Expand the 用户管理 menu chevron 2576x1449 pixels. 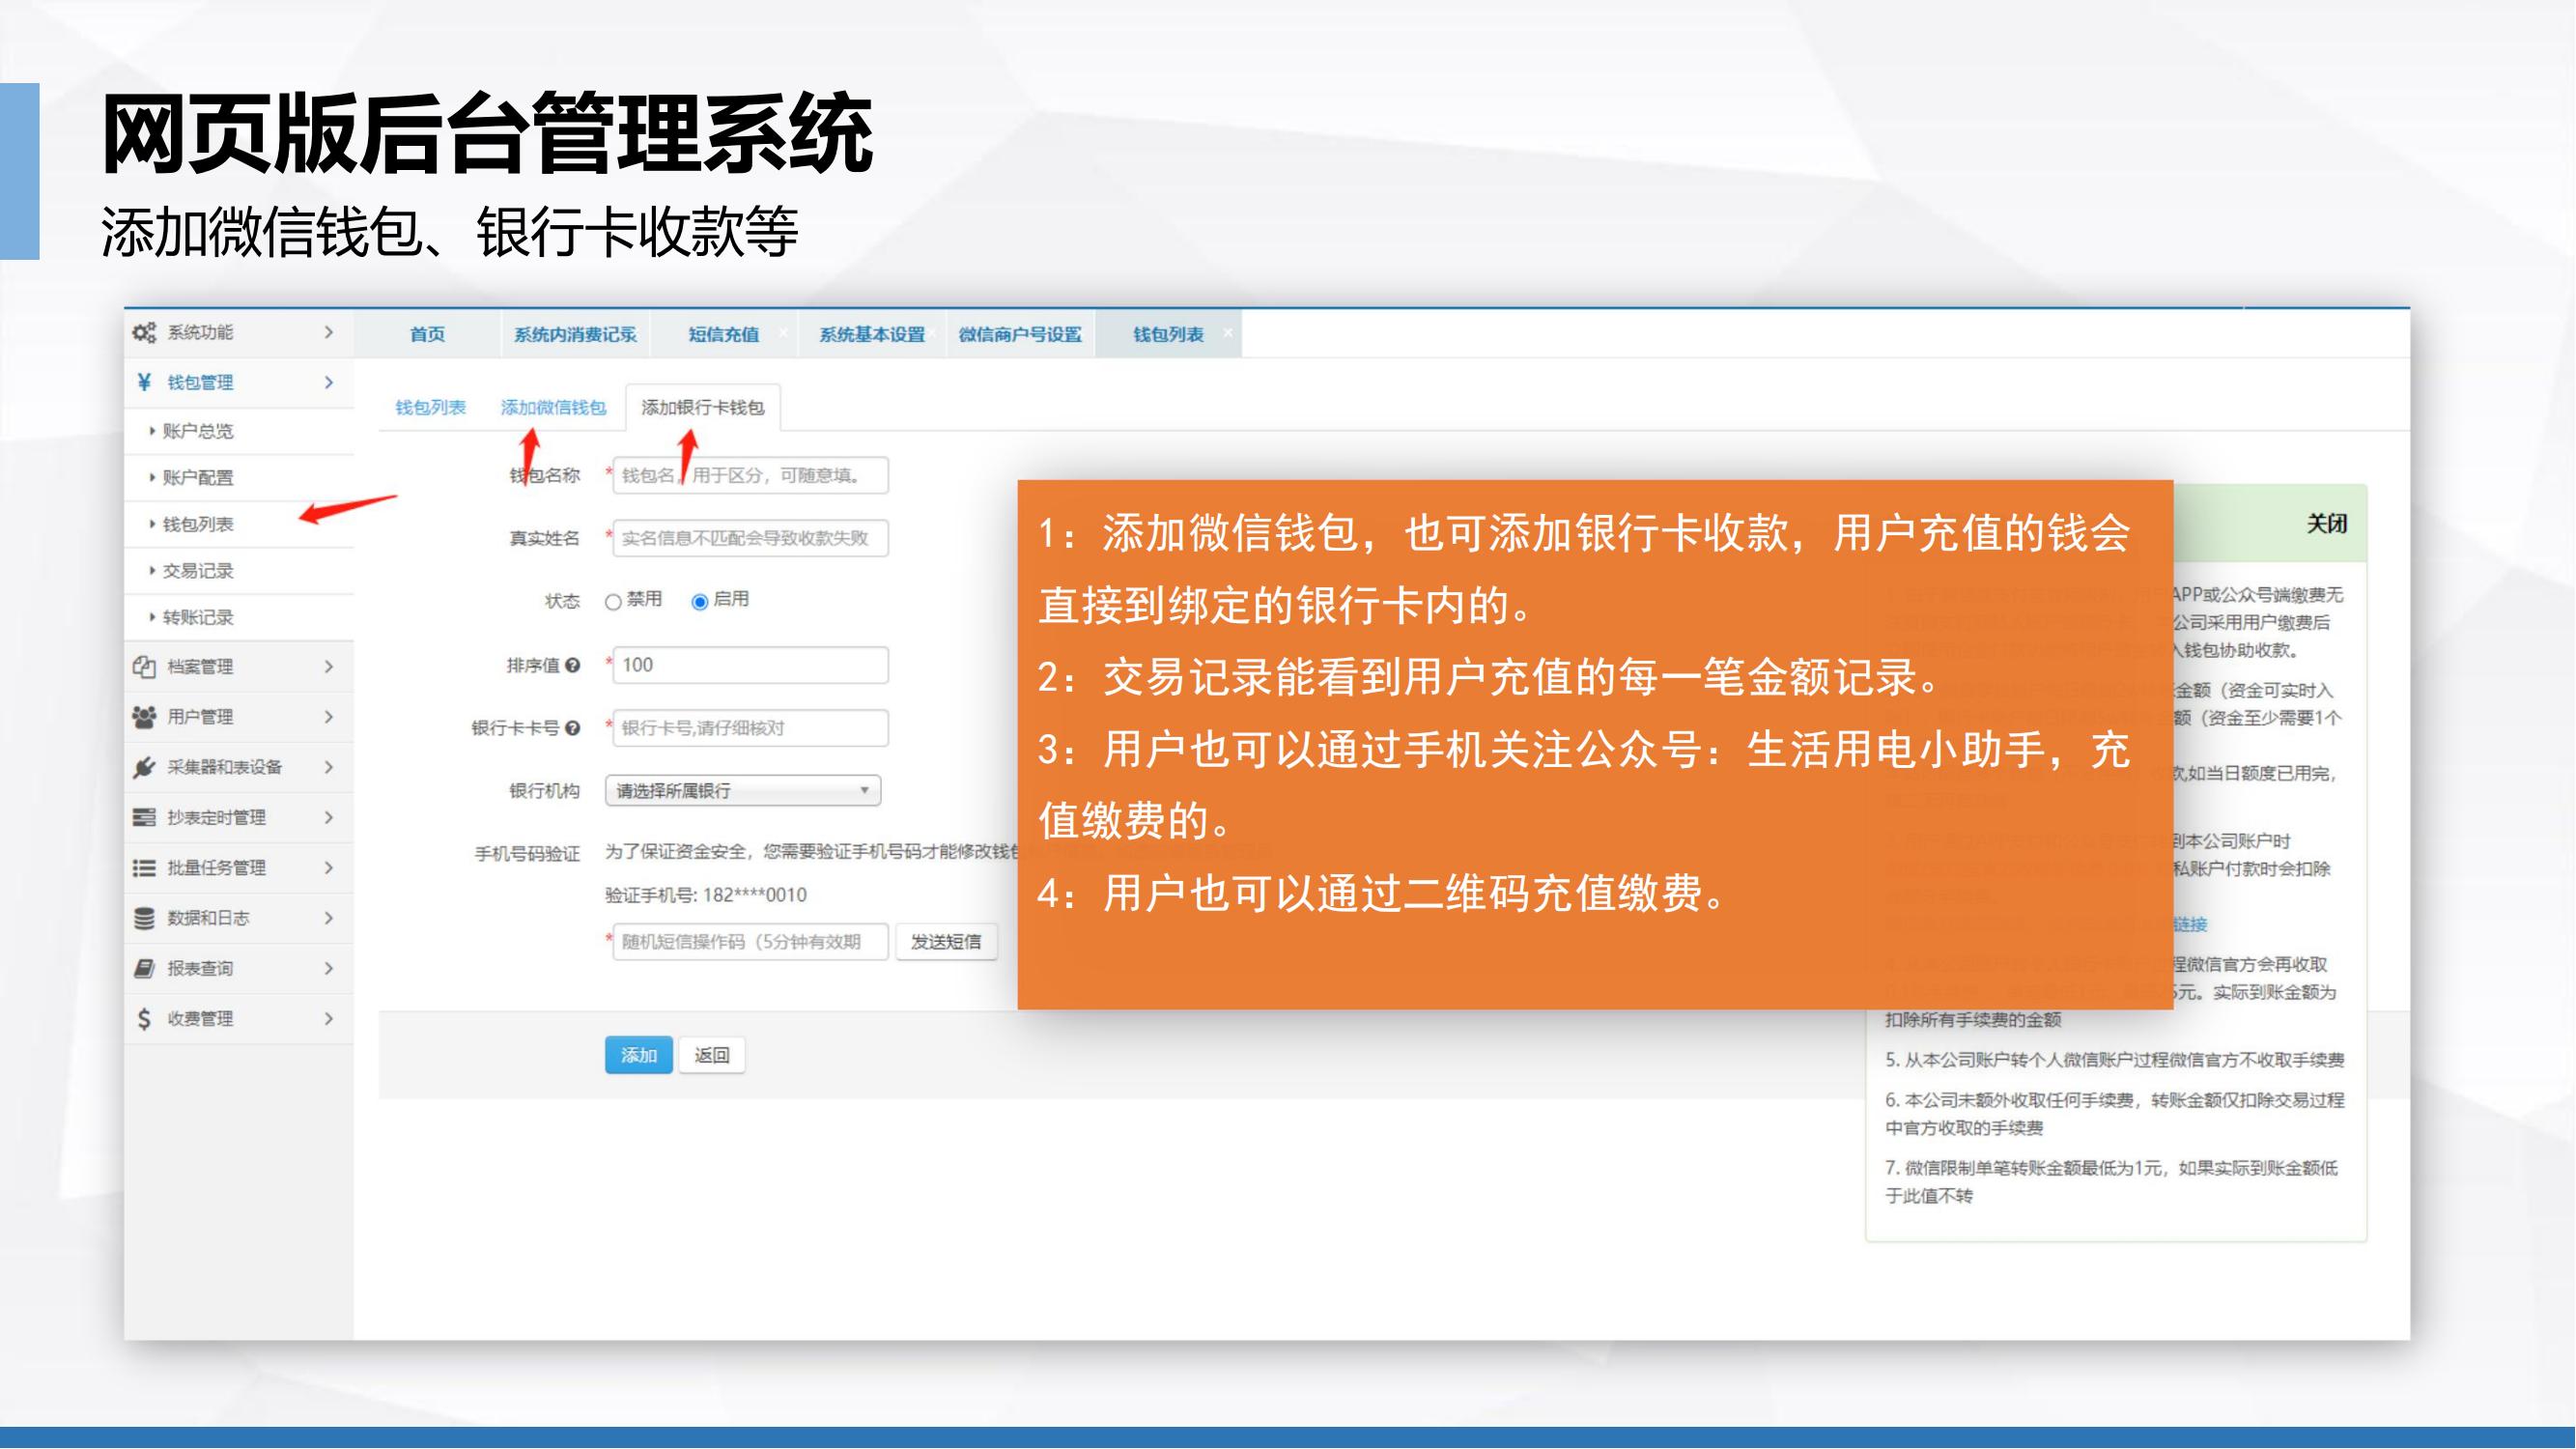tap(329, 717)
